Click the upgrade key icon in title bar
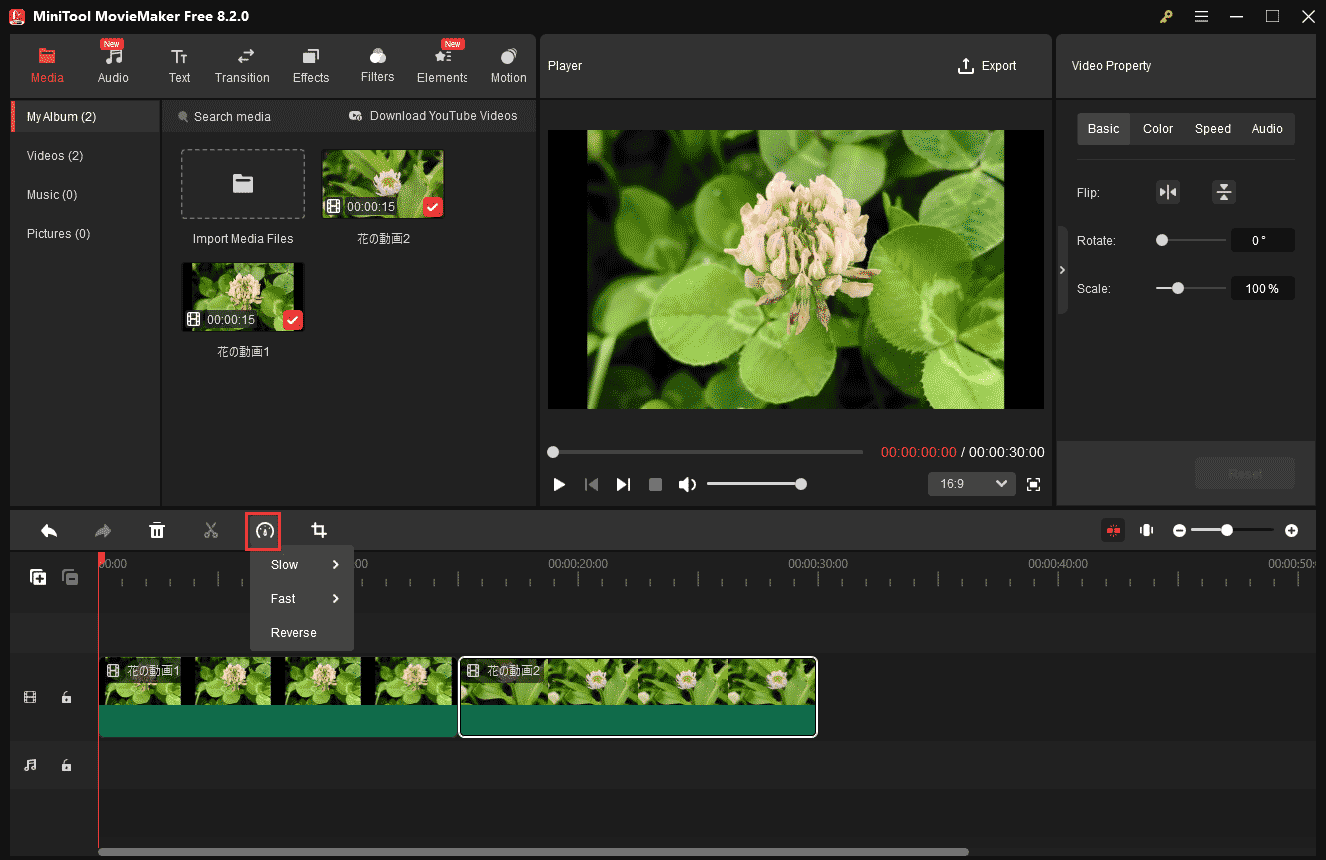 1166,16
